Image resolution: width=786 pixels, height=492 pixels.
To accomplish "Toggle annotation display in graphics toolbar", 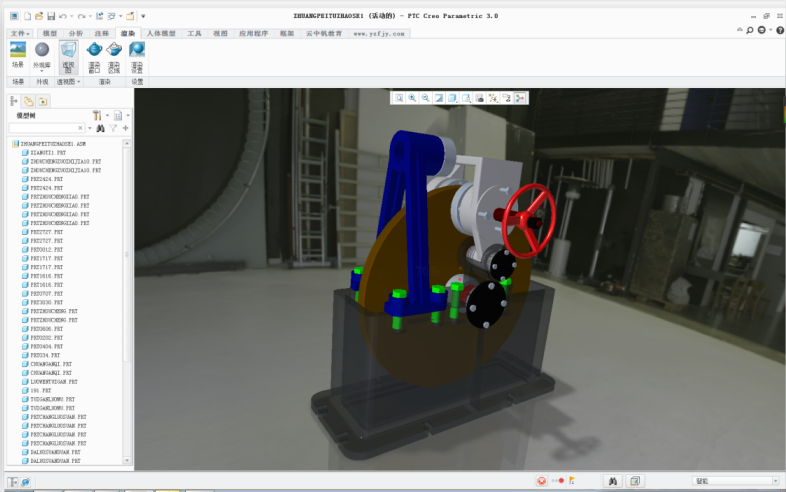I will pyautogui.click(x=507, y=98).
